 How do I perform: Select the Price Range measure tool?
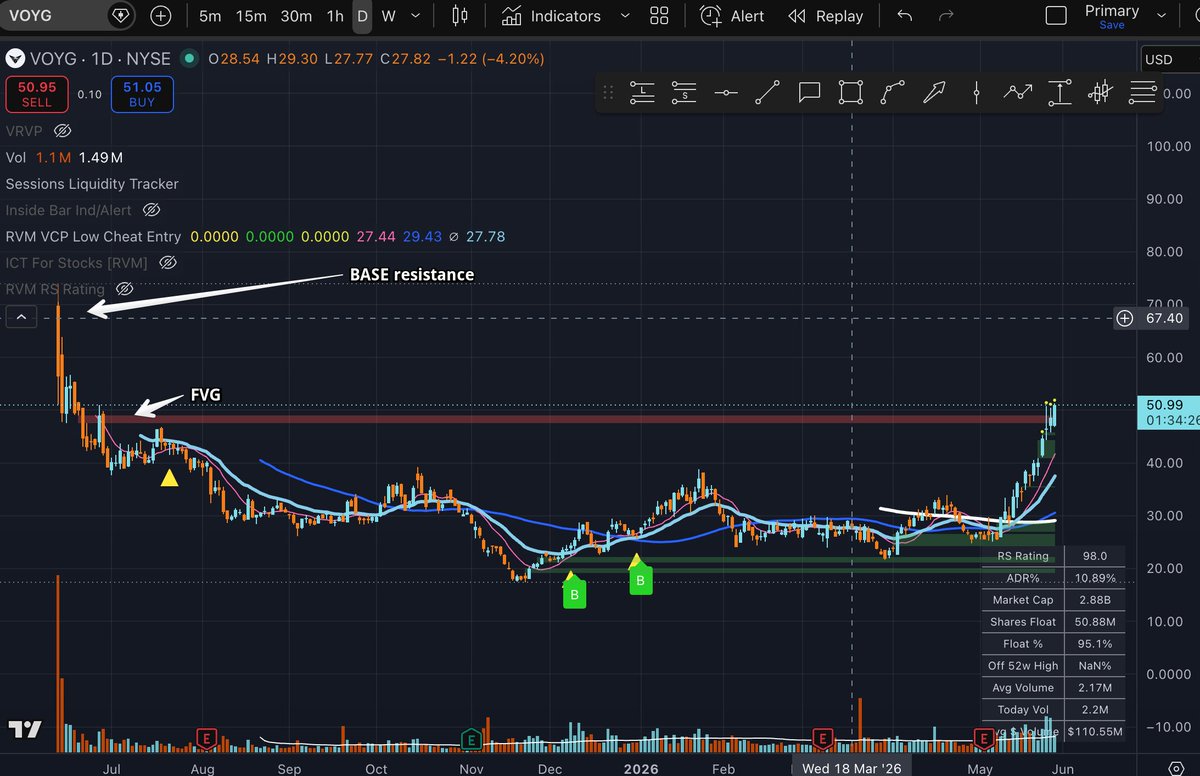point(1059,93)
